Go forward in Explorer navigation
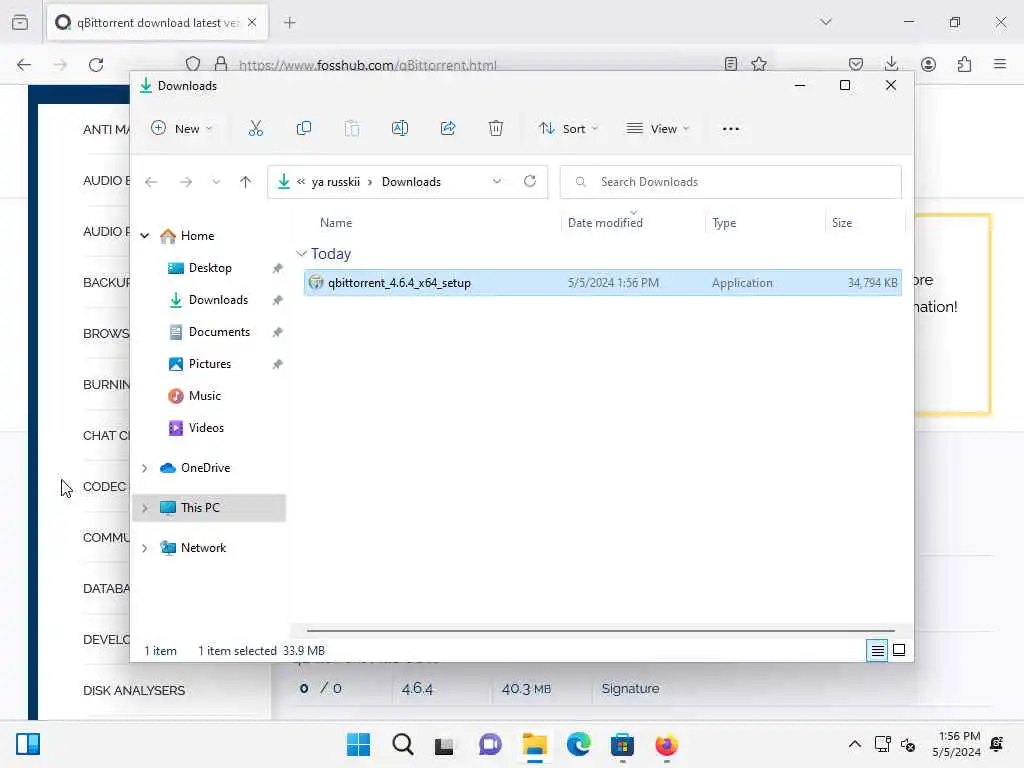 pos(186,182)
